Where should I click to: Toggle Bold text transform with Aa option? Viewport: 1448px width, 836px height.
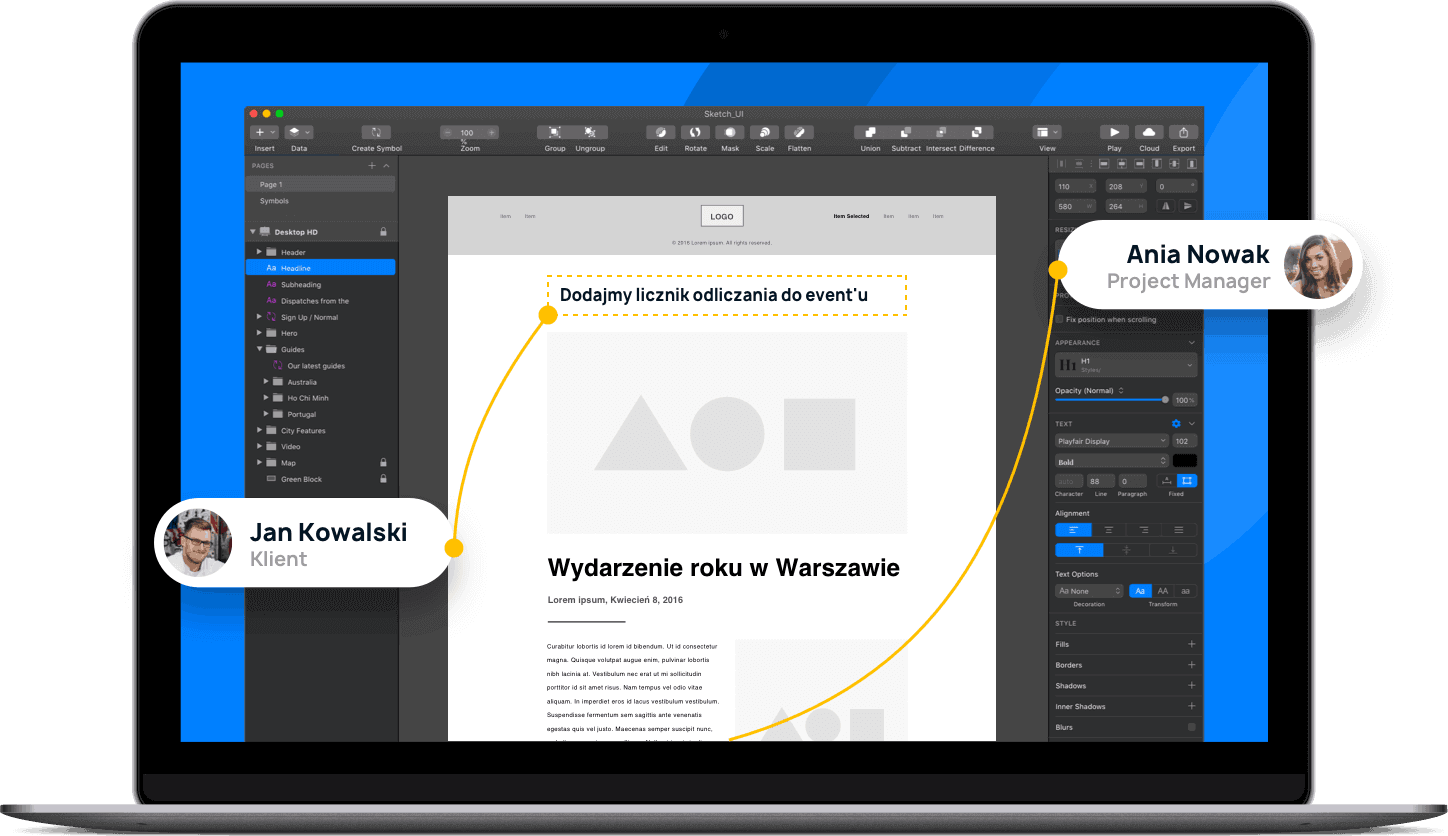(1140, 590)
